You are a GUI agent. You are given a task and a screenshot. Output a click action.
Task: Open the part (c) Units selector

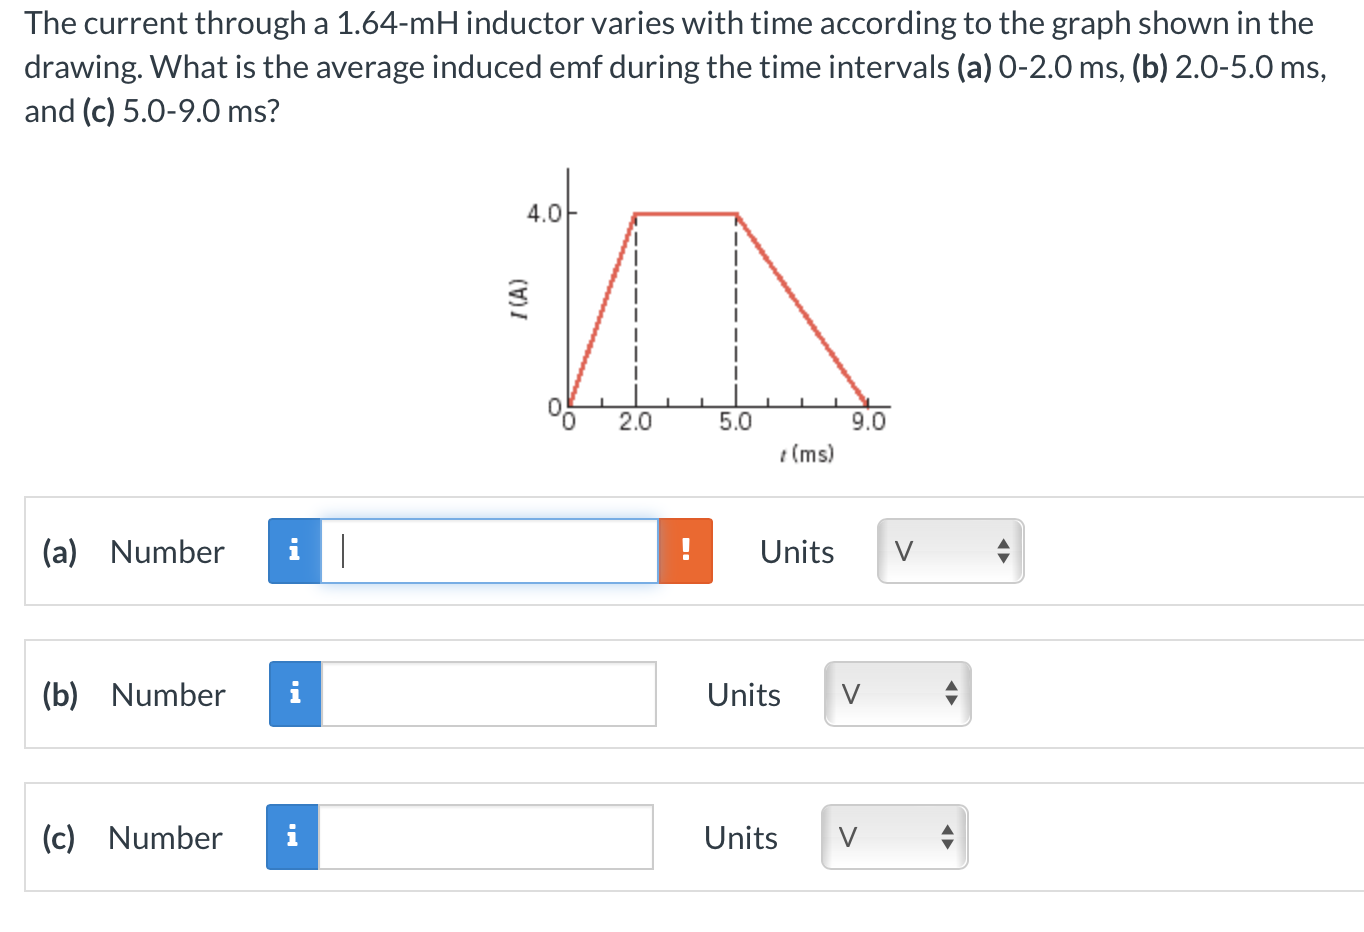[894, 837]
